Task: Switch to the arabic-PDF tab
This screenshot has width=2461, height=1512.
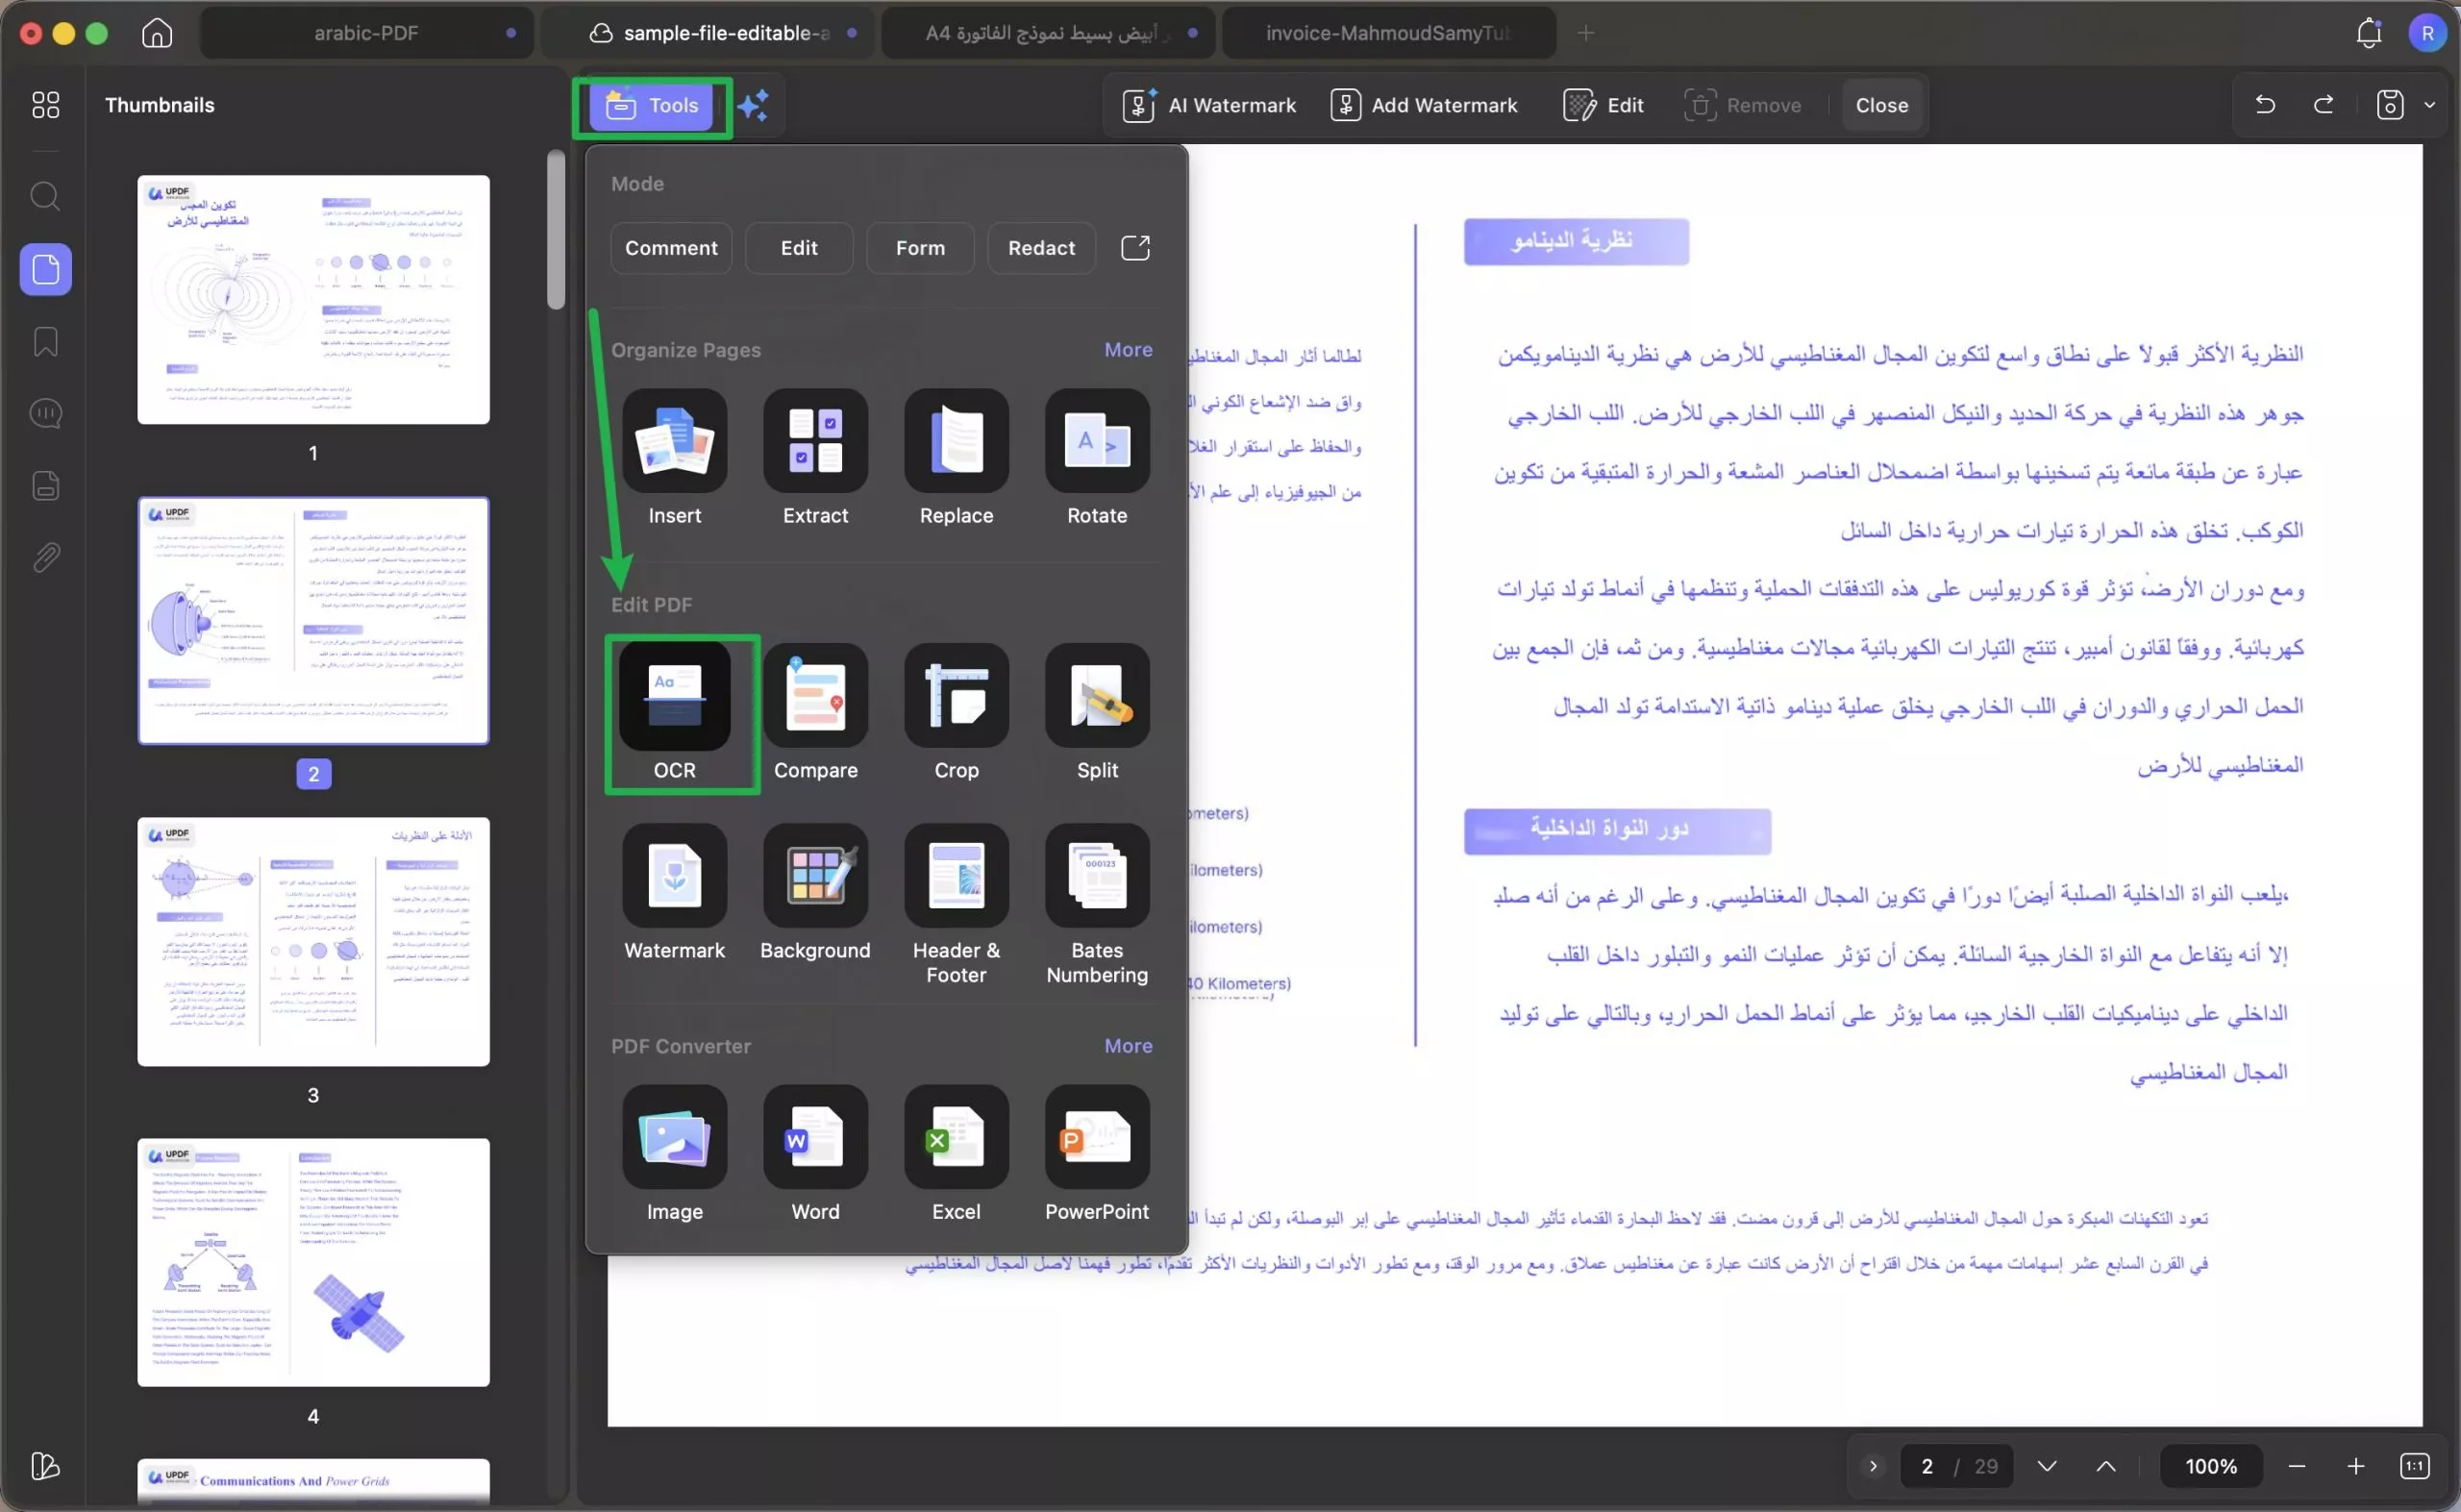Action: pyautogui.click(x=367, y=32)
